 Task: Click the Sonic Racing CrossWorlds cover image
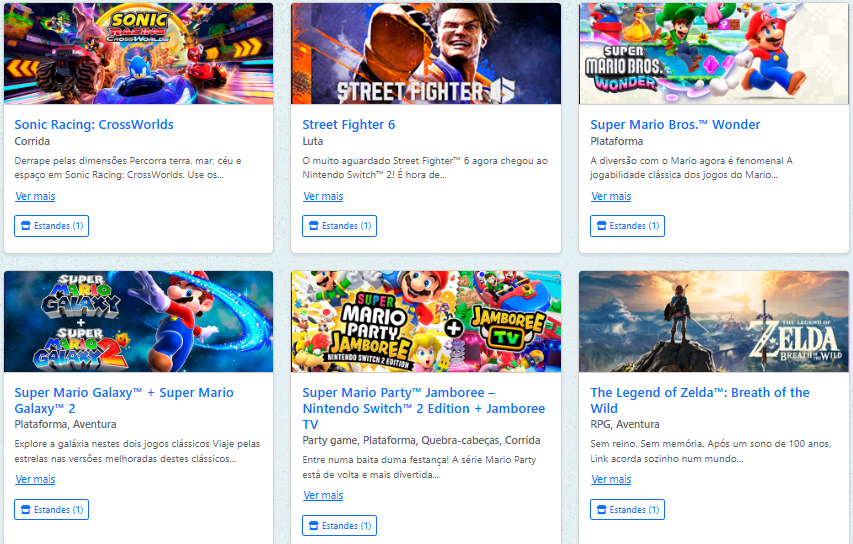[138, 53]
